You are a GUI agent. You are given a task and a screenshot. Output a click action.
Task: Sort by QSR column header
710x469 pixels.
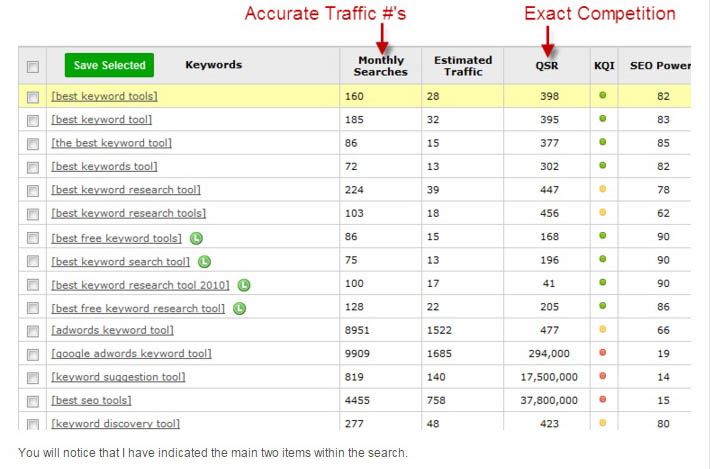[x=547, y=66]
